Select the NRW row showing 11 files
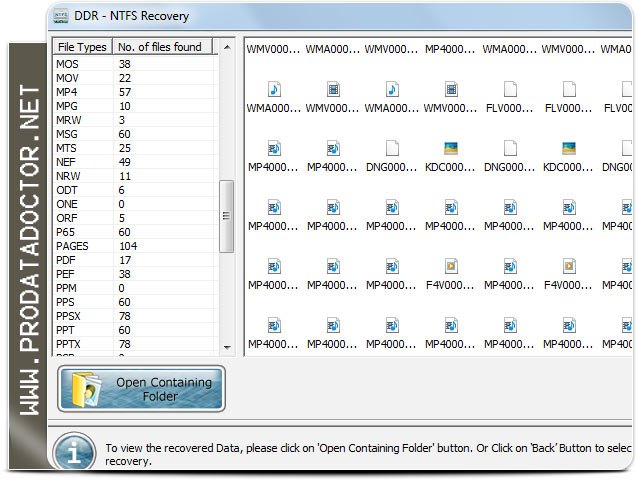The height and width of the screenshot is (482, 636). coord(135,176)
